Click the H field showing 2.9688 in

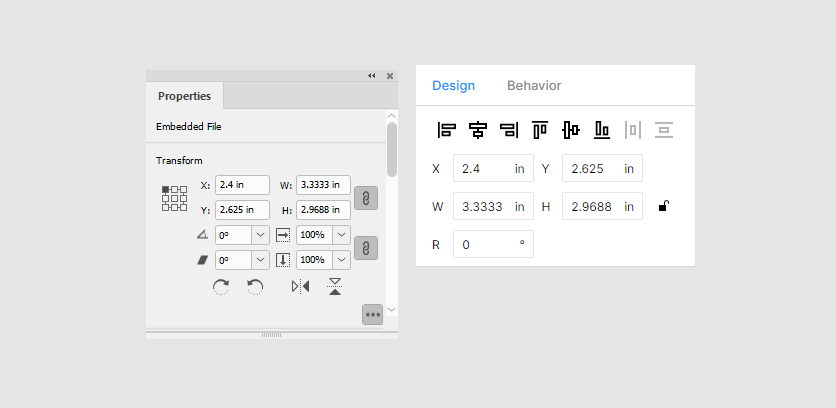pos(324,210)
